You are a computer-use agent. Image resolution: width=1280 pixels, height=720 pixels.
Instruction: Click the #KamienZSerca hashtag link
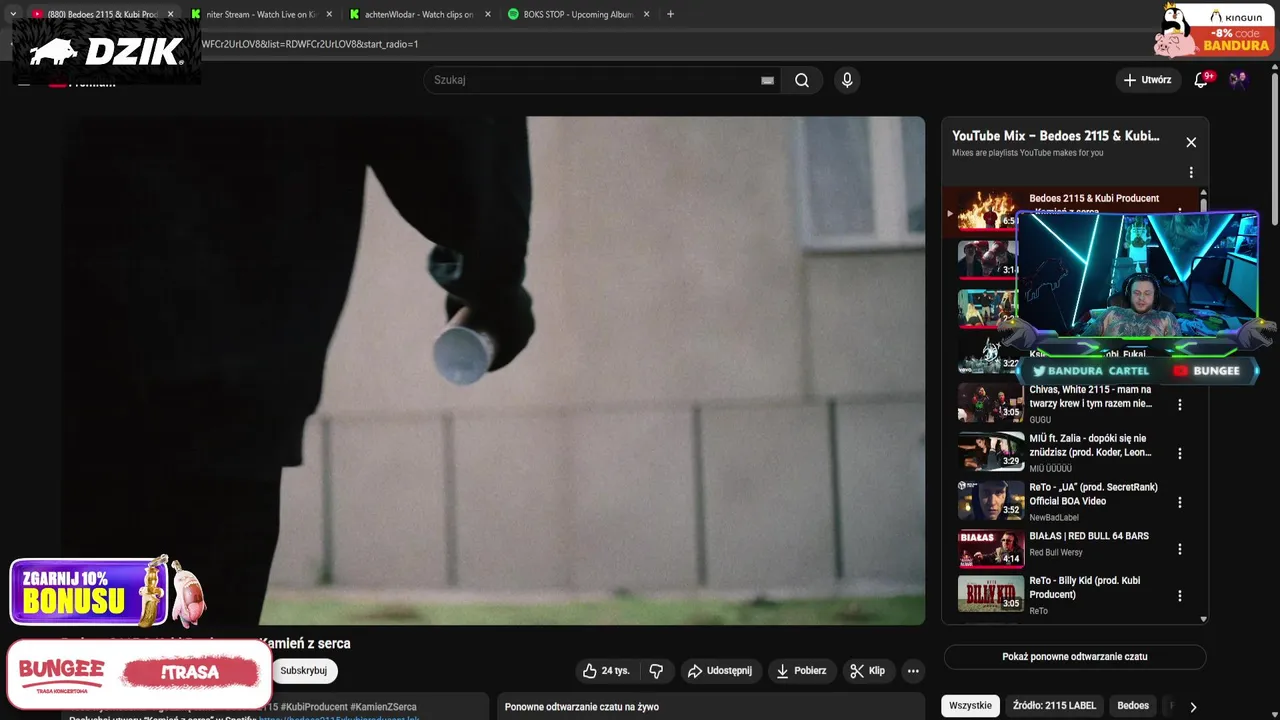tap(383, 707)
